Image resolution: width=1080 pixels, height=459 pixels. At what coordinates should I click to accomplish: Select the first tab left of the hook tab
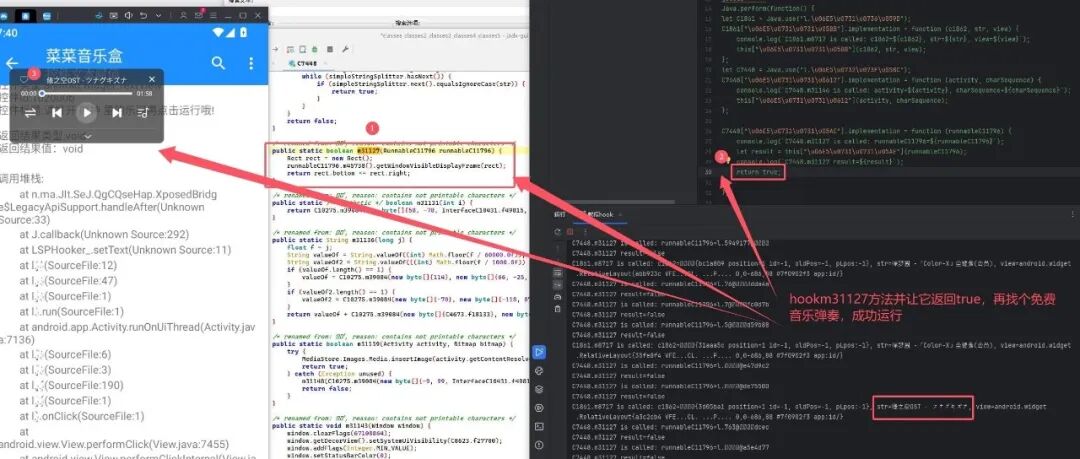[560, 214]
